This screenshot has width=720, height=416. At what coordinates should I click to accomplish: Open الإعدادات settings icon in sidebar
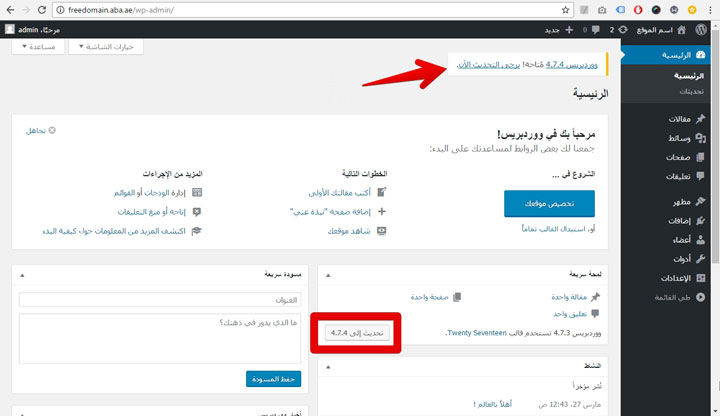pyautogui.click(x=700, y=278)
